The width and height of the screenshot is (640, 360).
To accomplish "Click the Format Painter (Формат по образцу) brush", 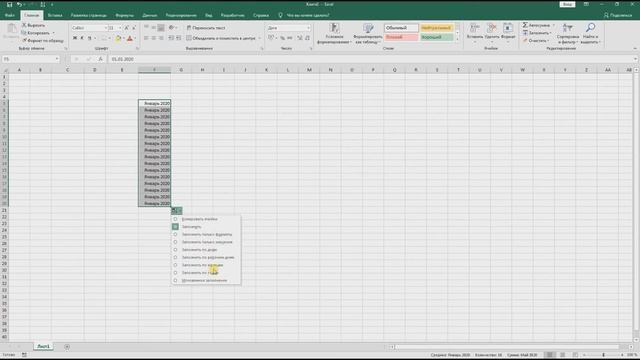I will point(24,40).
